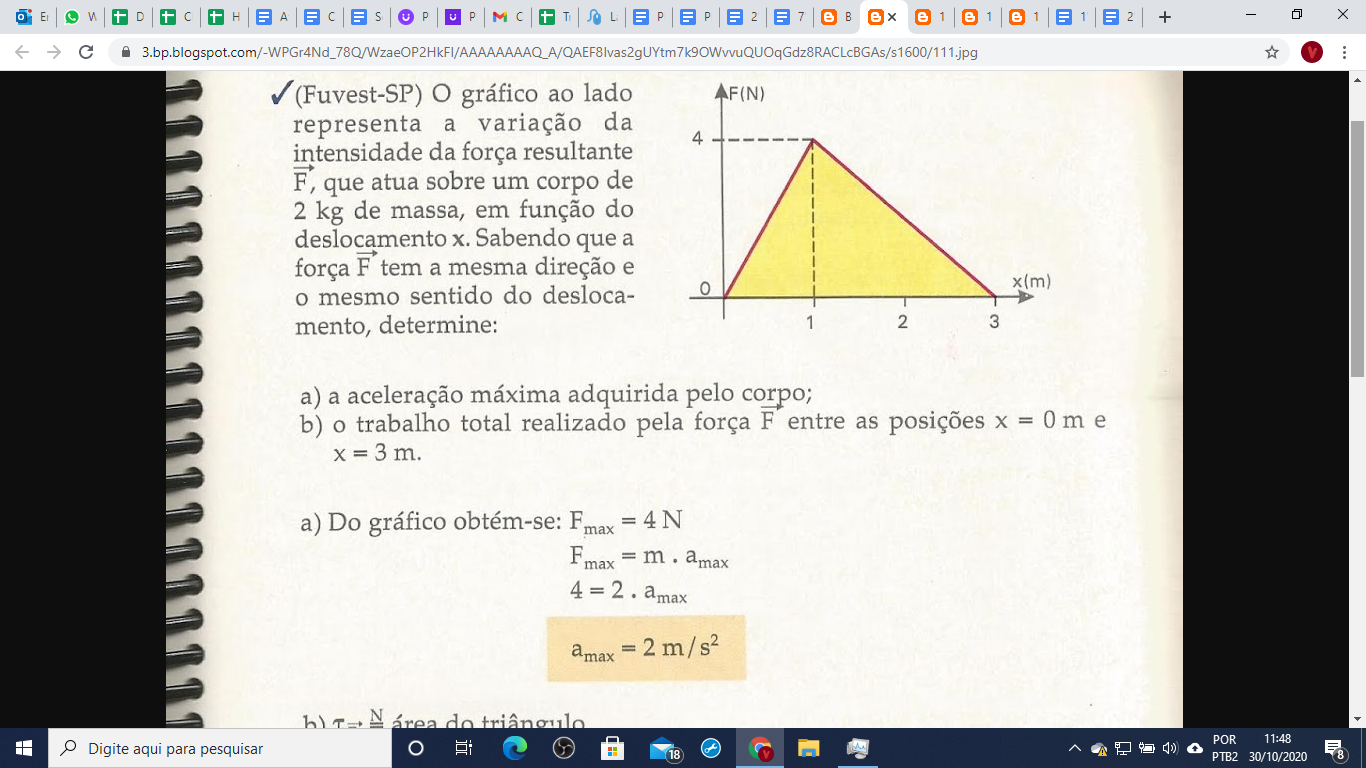This screenshot has width=1366, height=768.
Task: Click the 'Digite aqui para pesquisar' search box
Action: (x=222, y=748)
